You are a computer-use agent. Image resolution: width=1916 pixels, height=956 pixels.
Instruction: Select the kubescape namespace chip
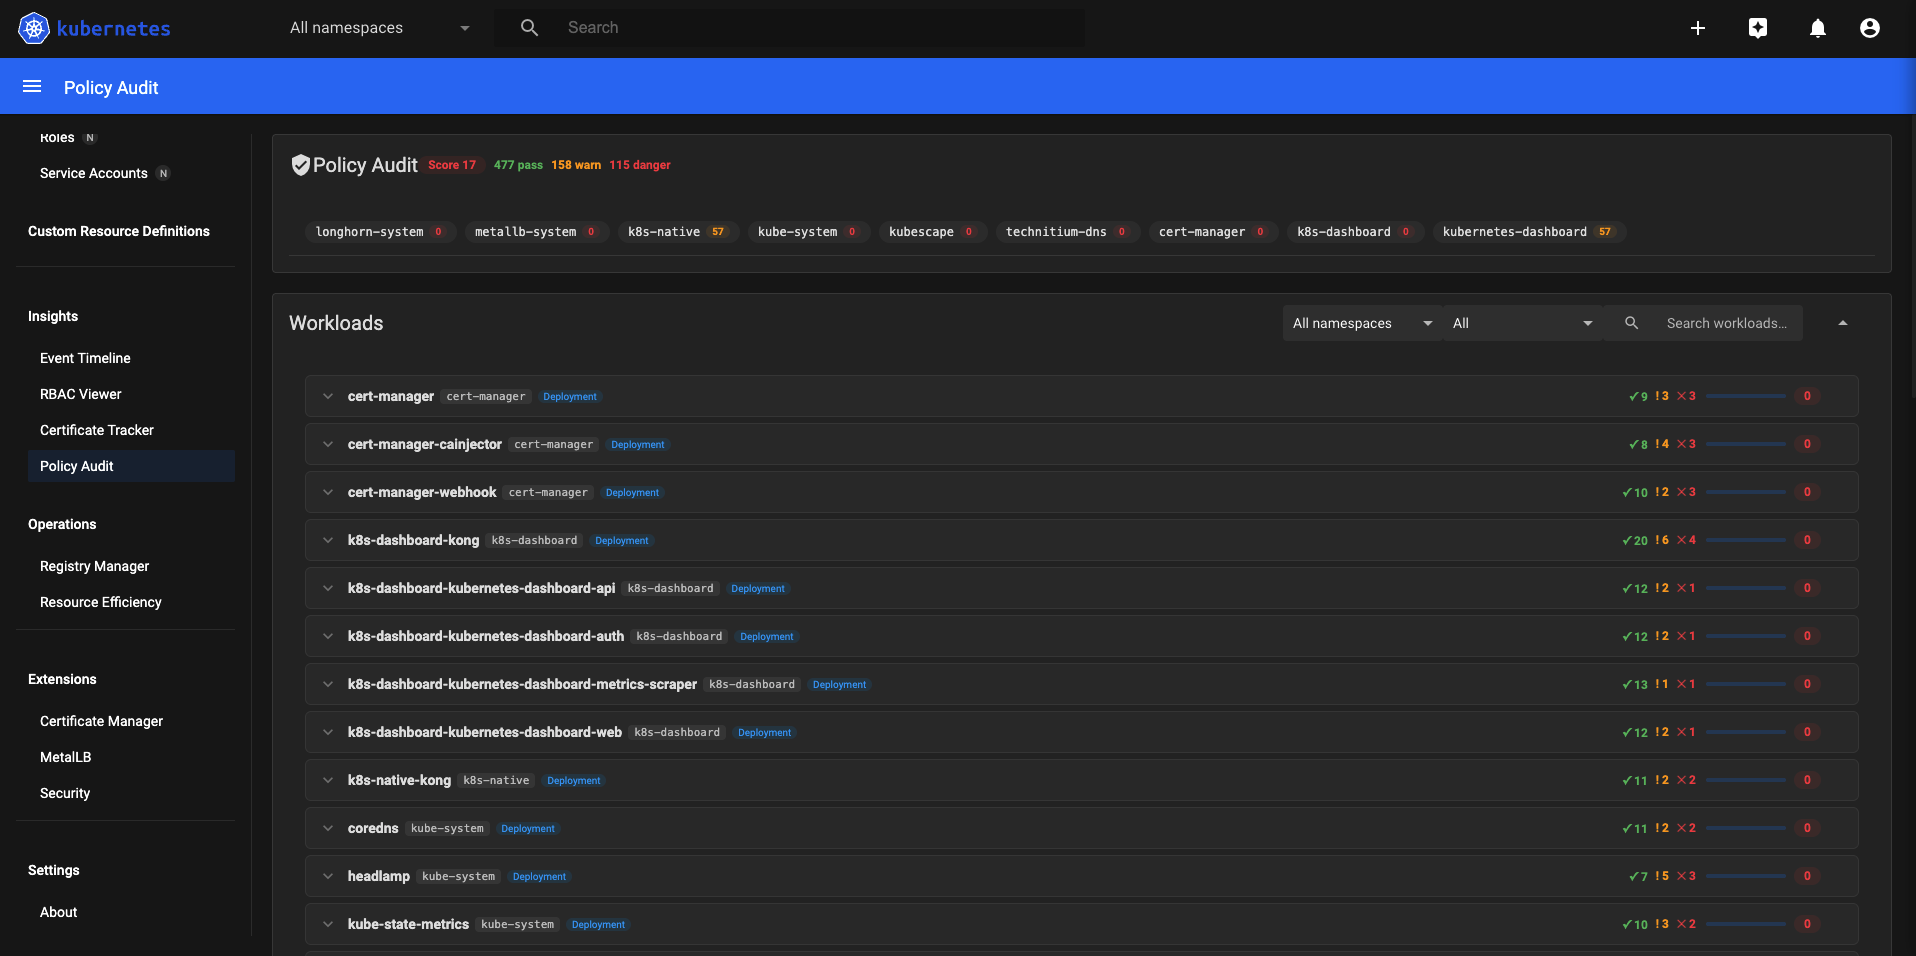(932, 232)
